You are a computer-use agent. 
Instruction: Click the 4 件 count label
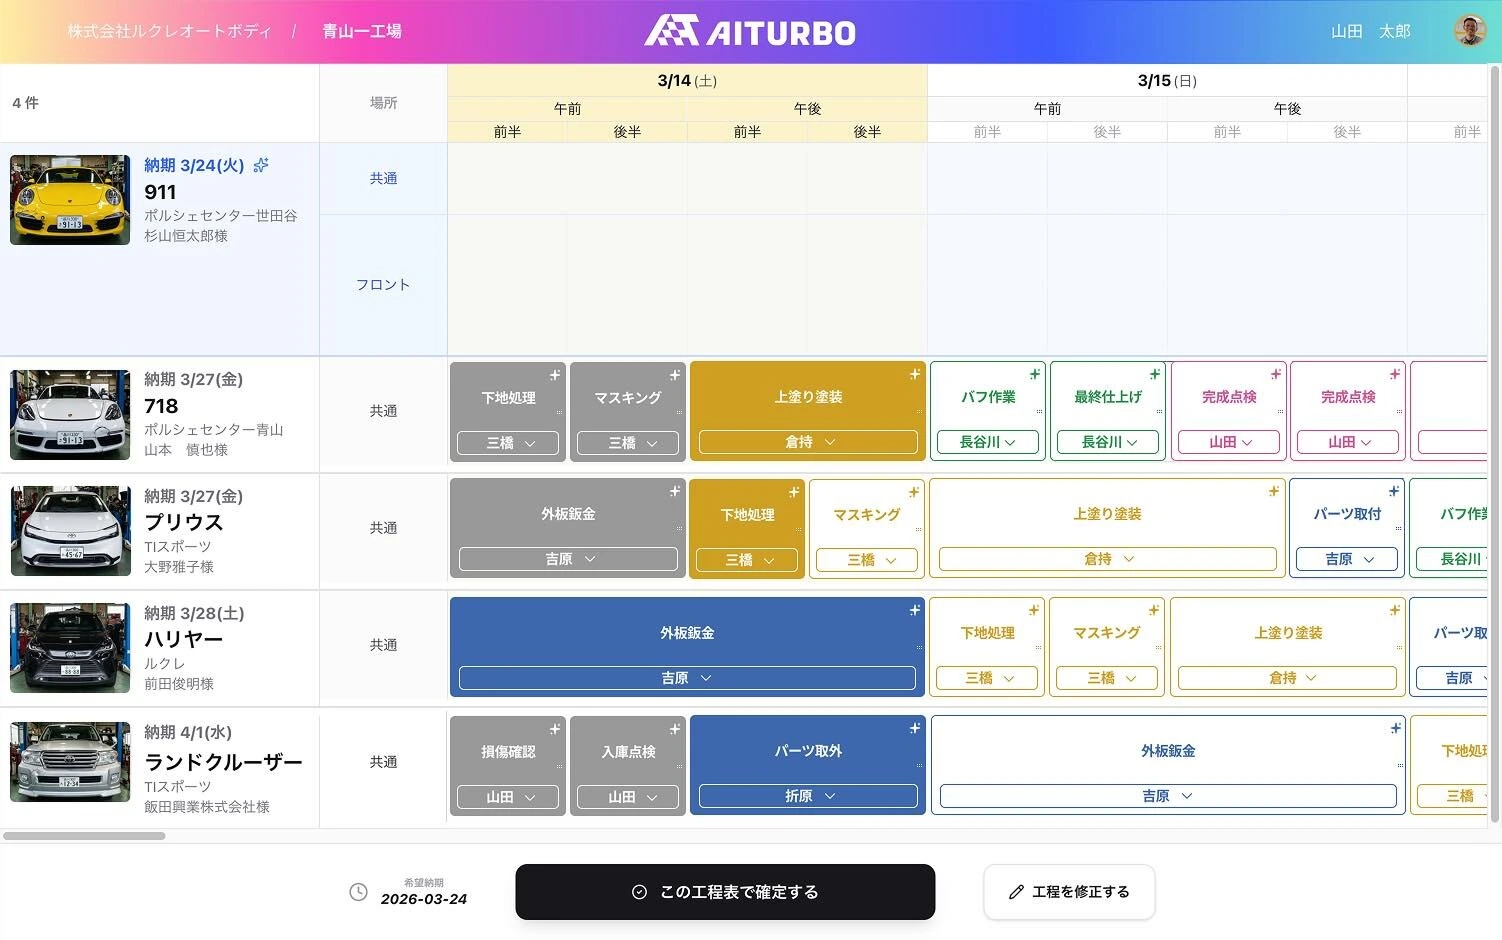tap(26, 103)
